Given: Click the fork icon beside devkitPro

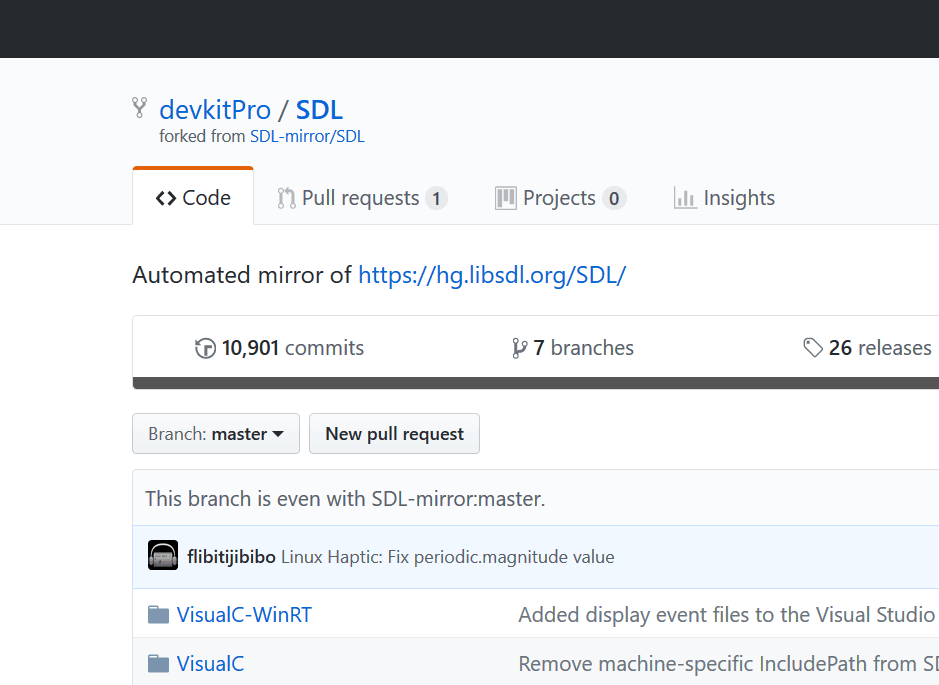Looking at the screenshot, I should pos(140,107).
